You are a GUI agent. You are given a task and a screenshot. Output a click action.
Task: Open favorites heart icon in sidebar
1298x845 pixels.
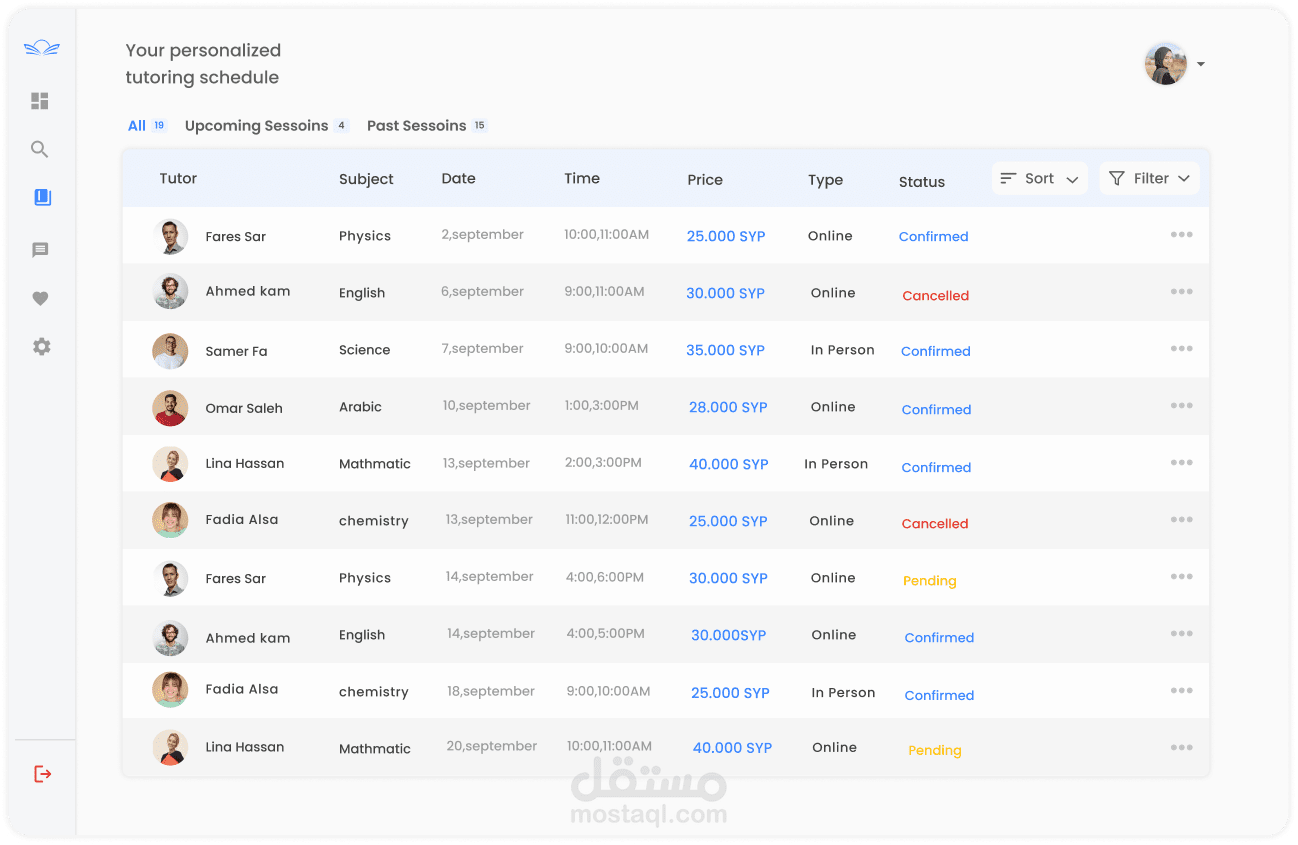coord(40,298)
